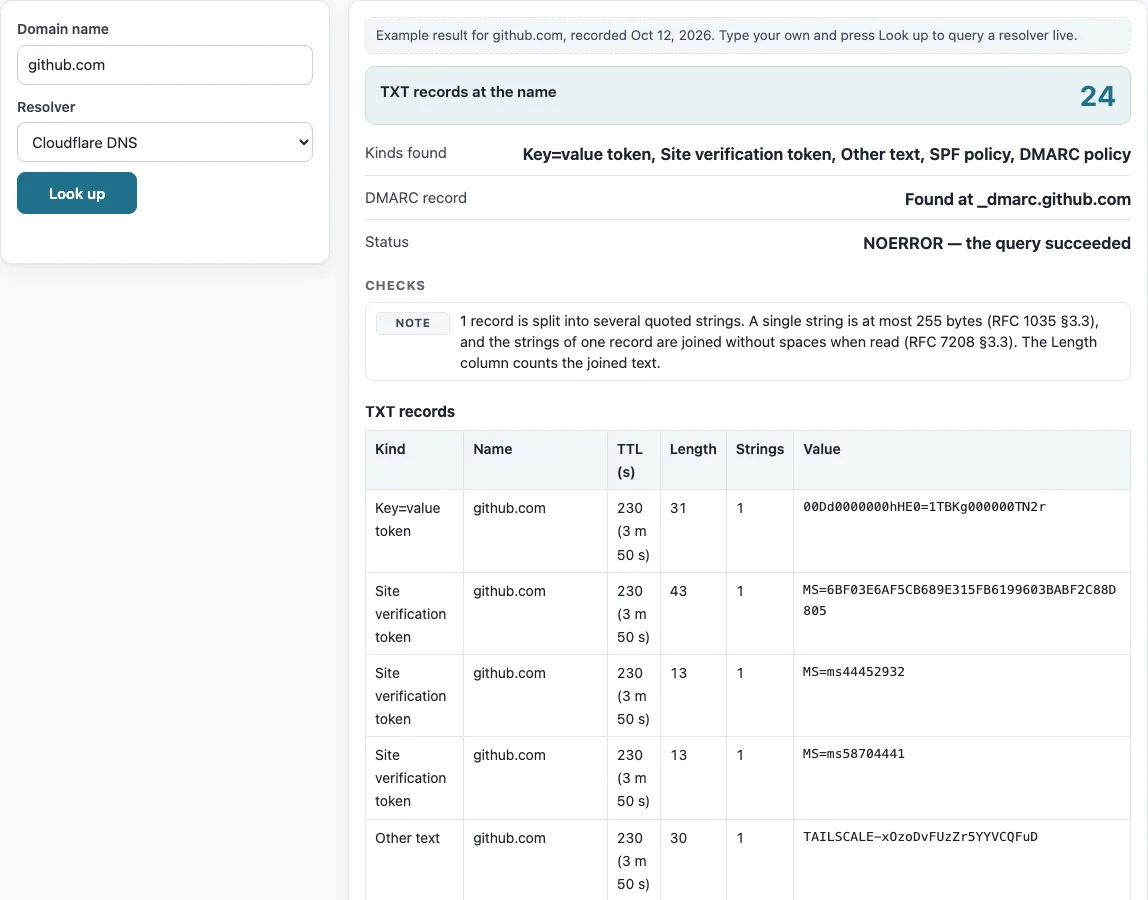Click the "Kinds found" label
This screenshot has height=900, width=1148.
coord(406,153)
